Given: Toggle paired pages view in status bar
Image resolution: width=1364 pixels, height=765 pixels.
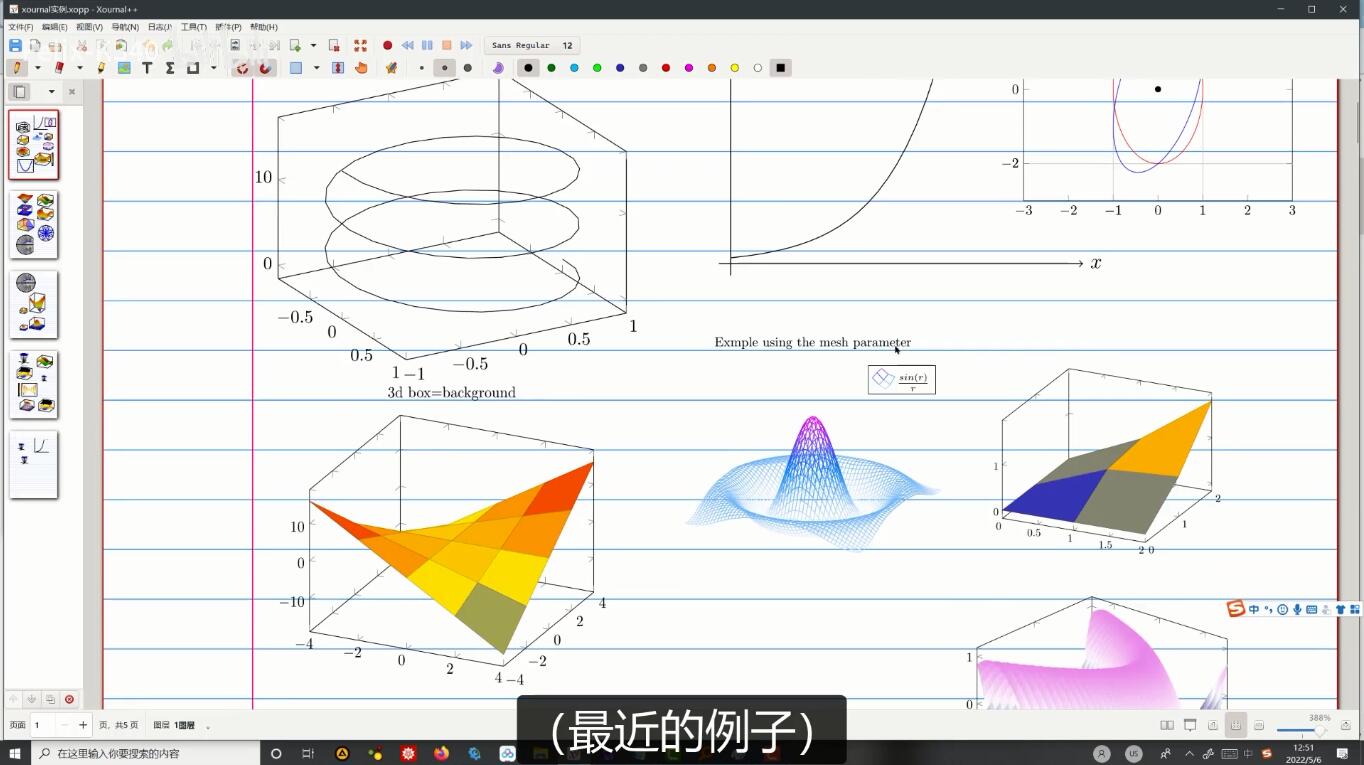Looking at the screenshot, I should coord(1166,725).
